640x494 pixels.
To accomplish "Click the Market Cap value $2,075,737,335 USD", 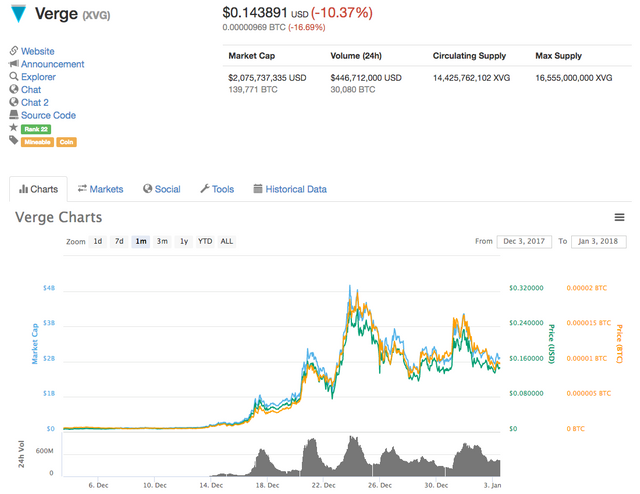I will [267, 78].
